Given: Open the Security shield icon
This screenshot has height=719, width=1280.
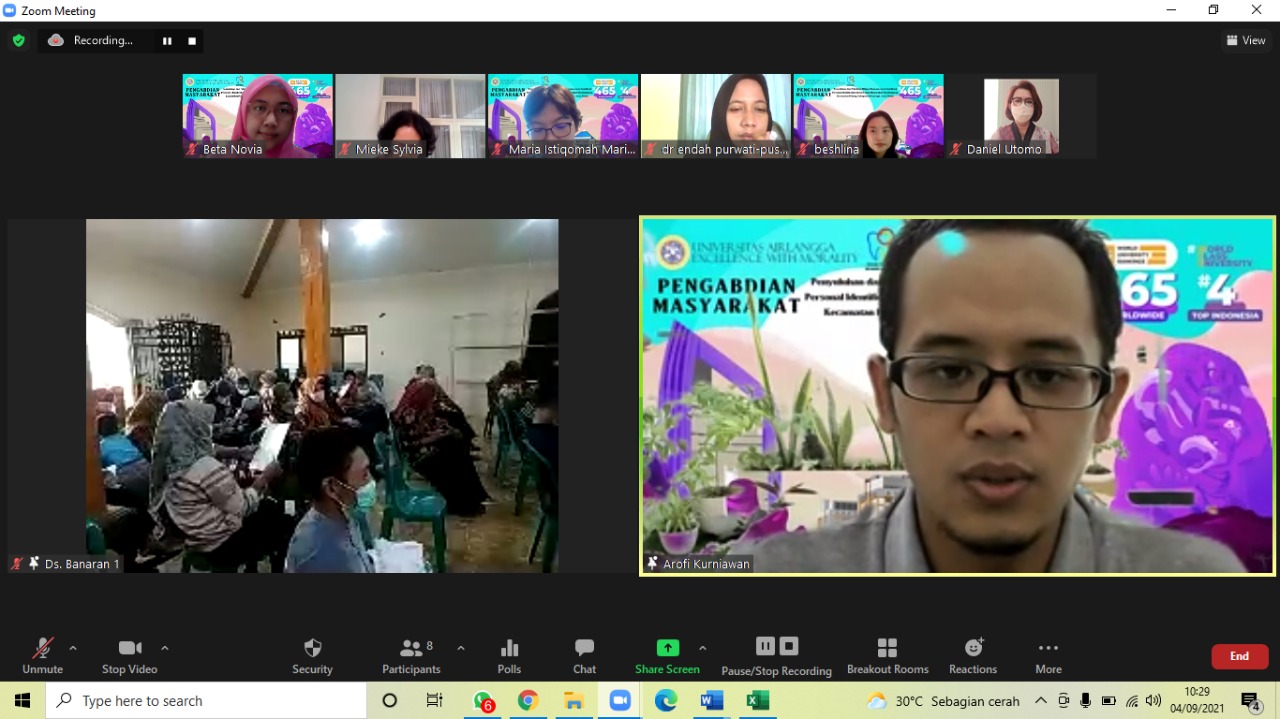Looking at the screenshot, I should [x=312, y=648].
